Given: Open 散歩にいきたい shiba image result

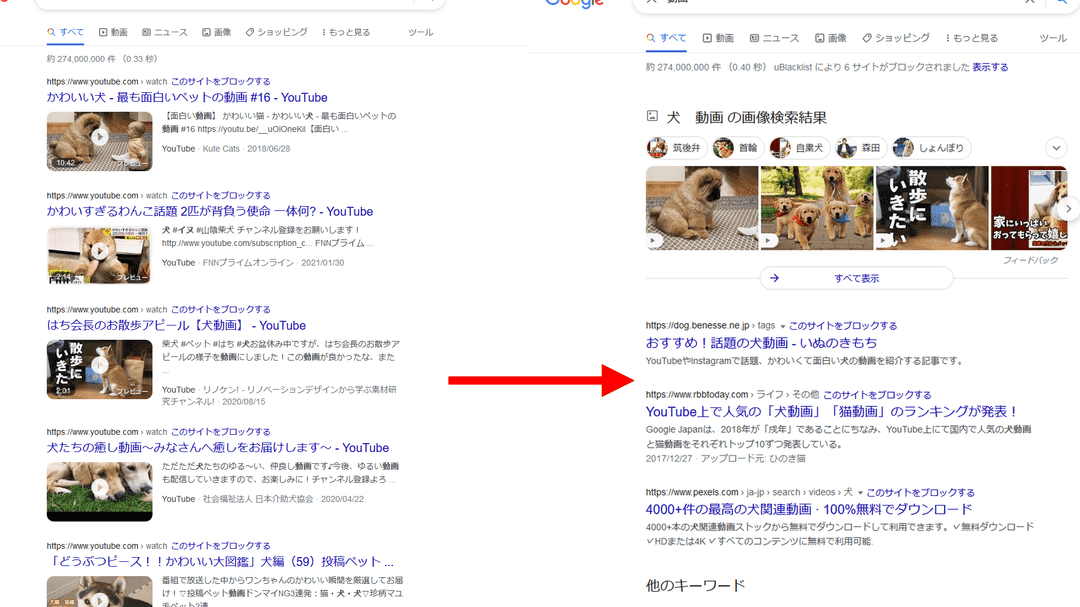Looking at the screenshot, I should (932, 207).
